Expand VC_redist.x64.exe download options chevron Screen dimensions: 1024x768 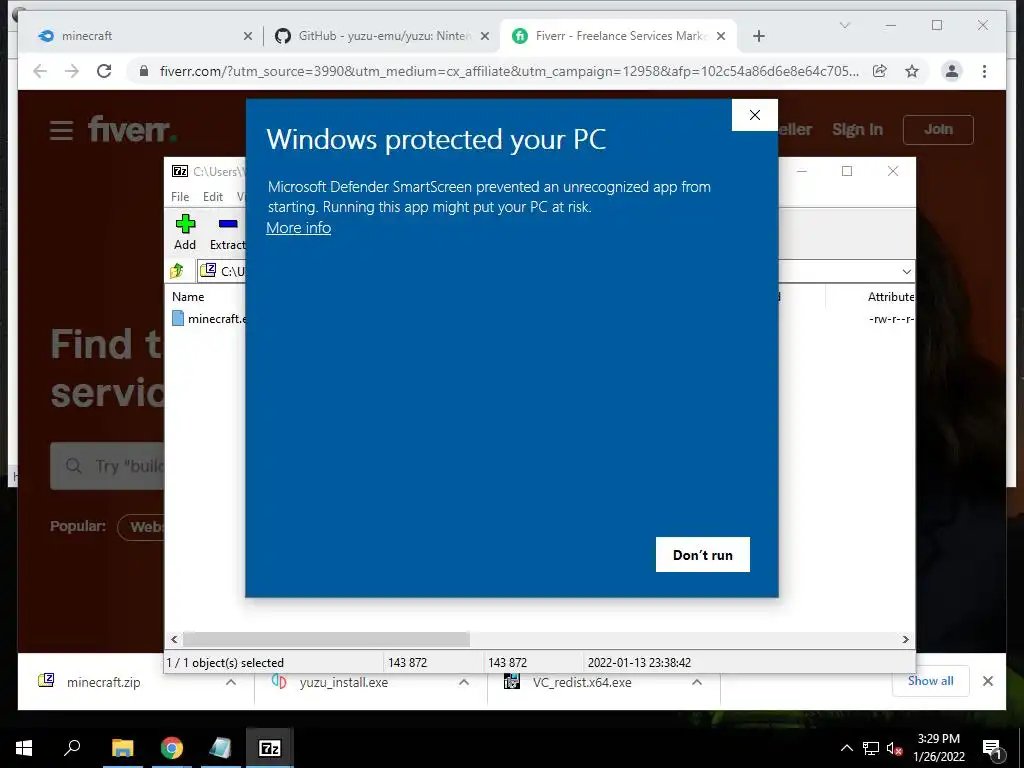tap(697, 682)
